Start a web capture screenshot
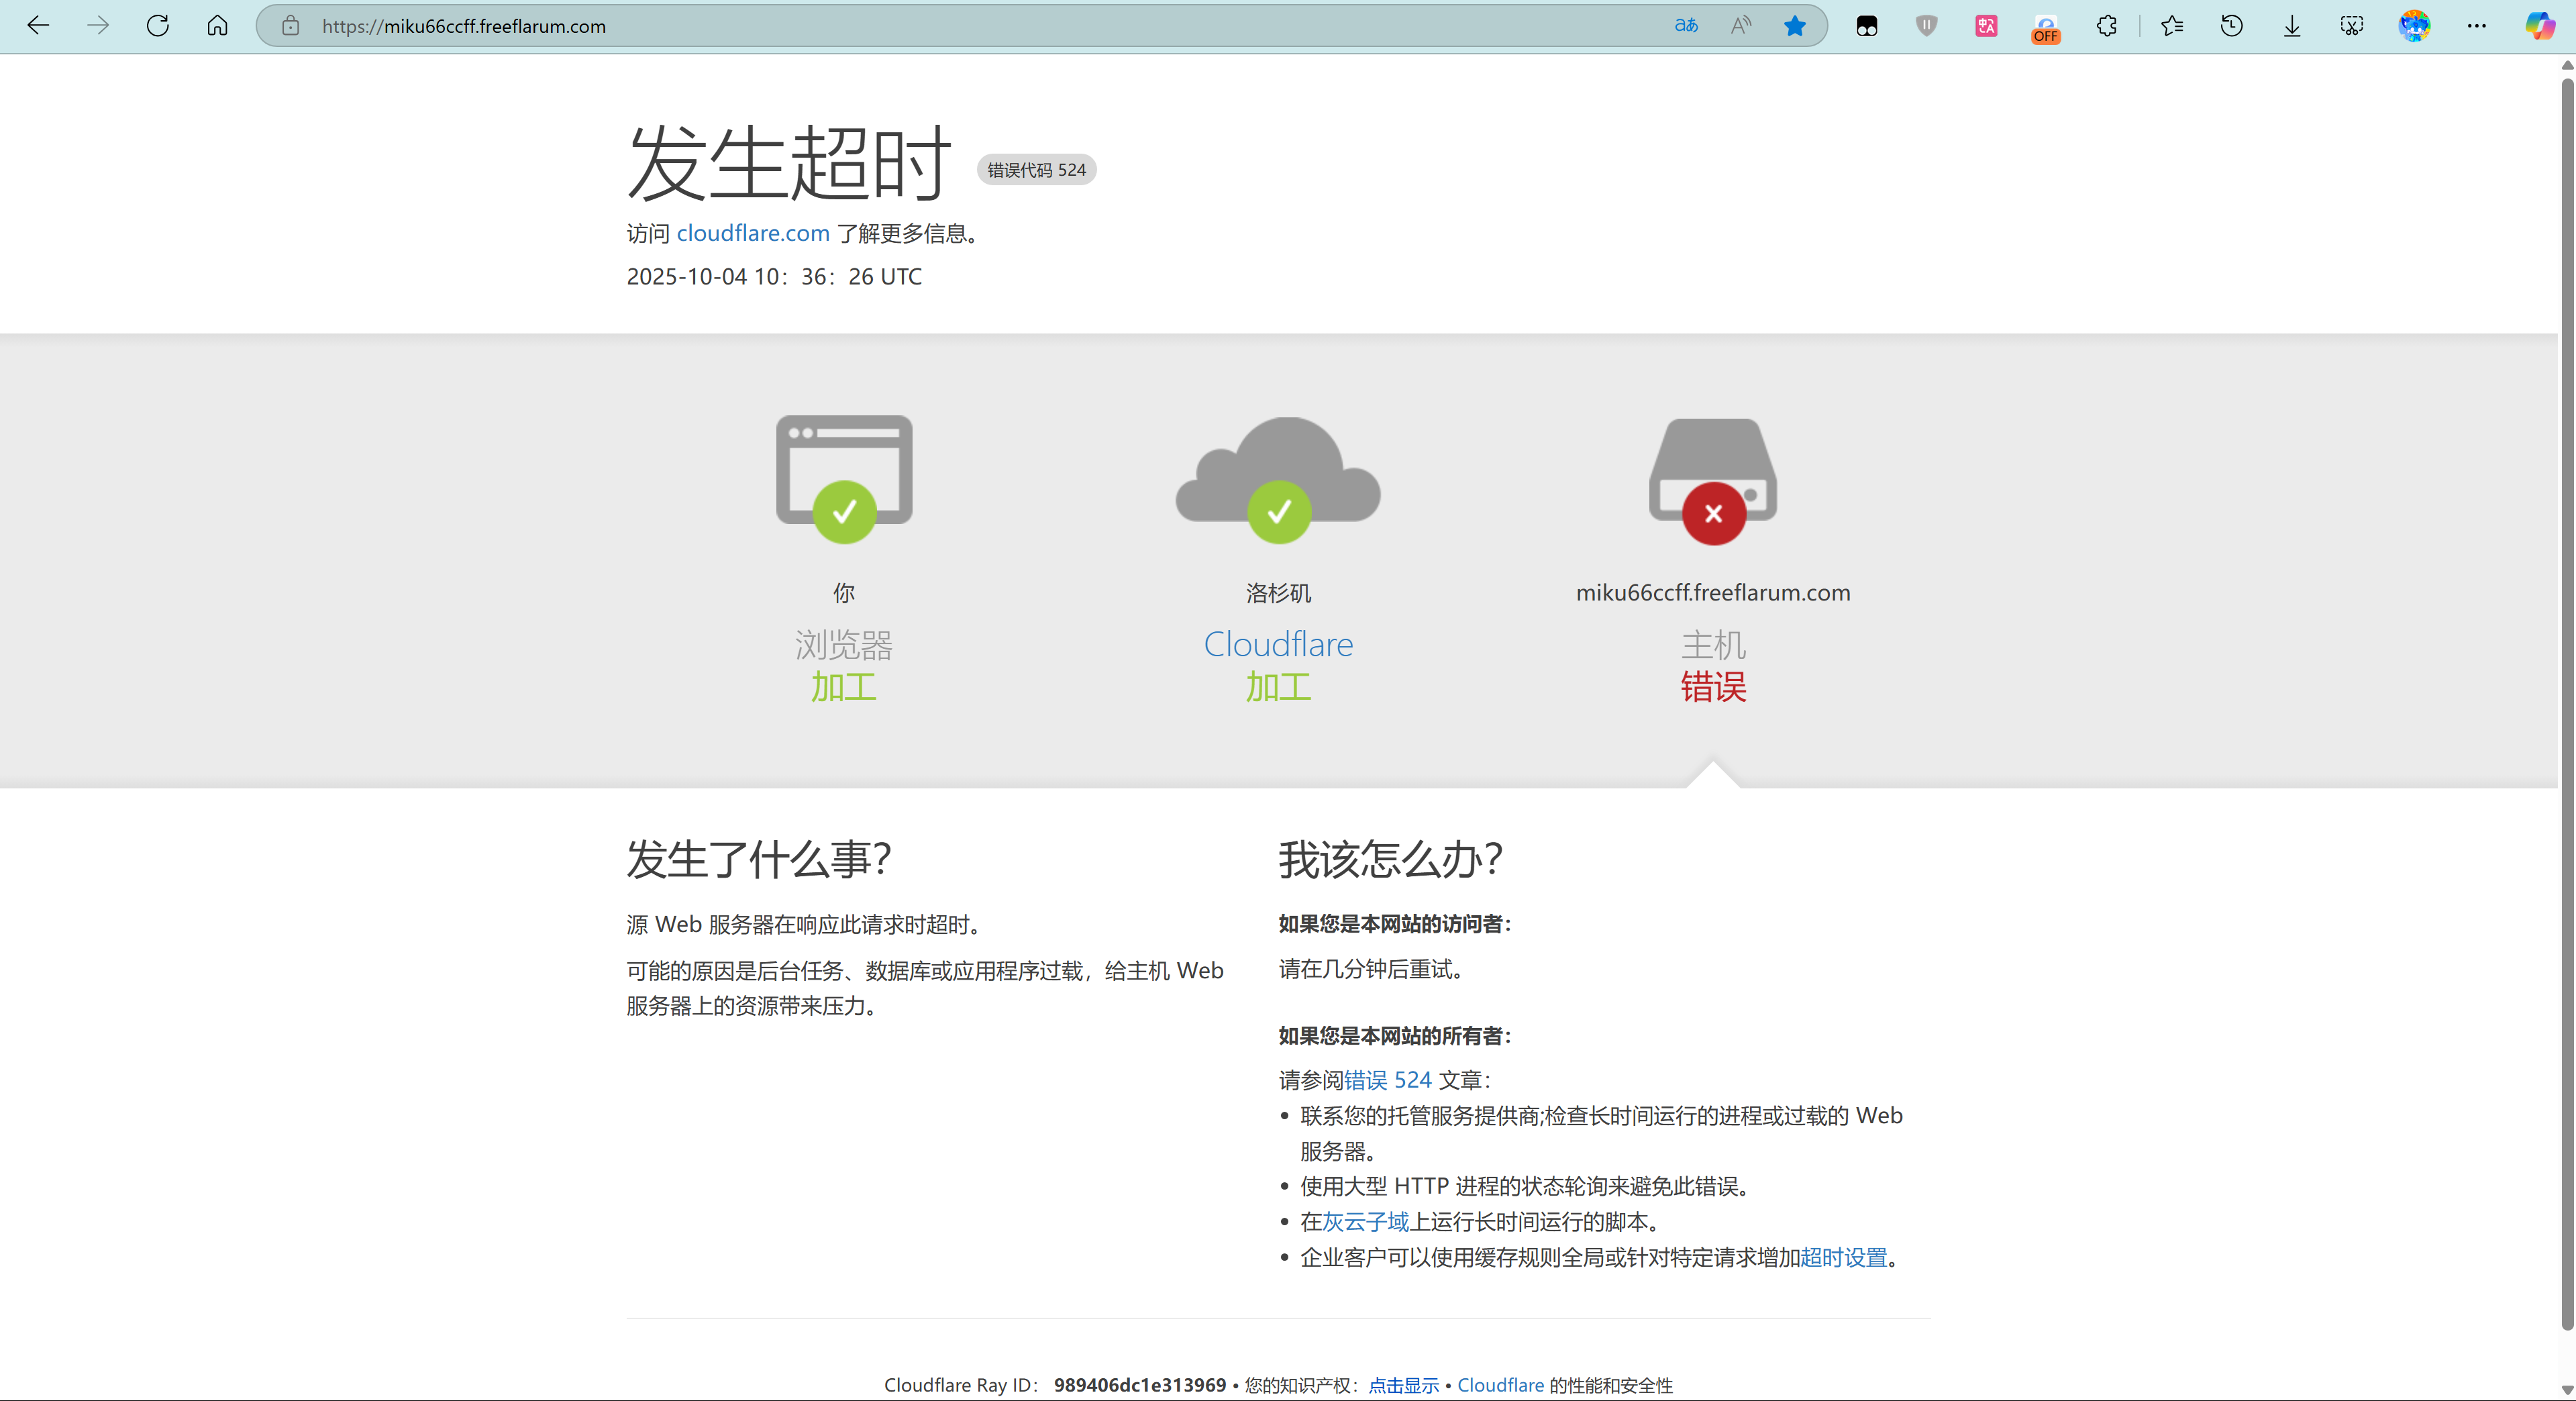 click(x=2352, y=26)
